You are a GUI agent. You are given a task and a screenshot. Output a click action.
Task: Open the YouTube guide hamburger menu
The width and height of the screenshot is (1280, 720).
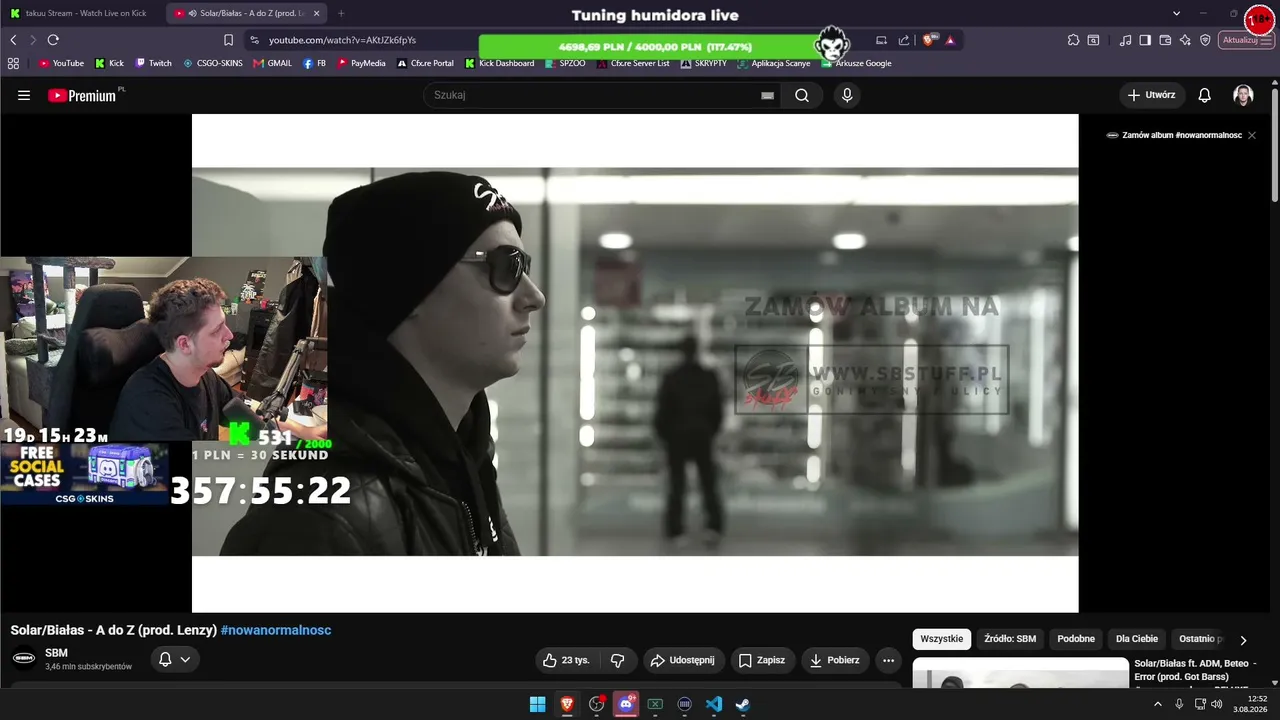click(24, 95)
